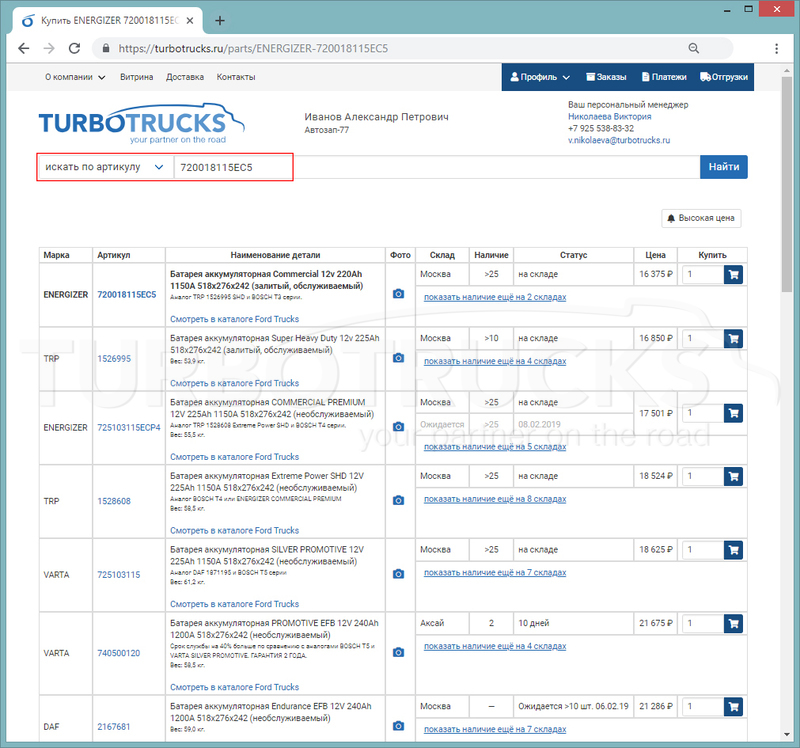Click the page vertical scrollbar thumb

point(786,184)
